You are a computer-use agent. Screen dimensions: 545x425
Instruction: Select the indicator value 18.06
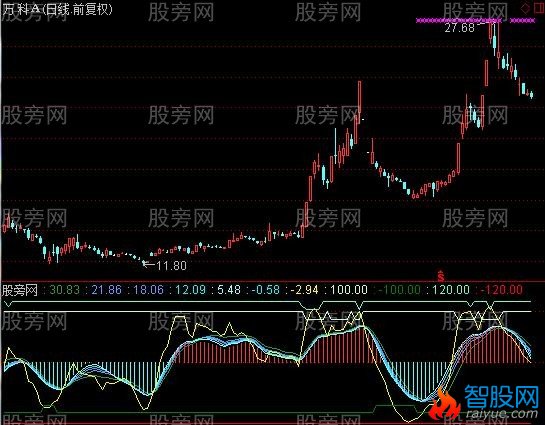point(148,290)
